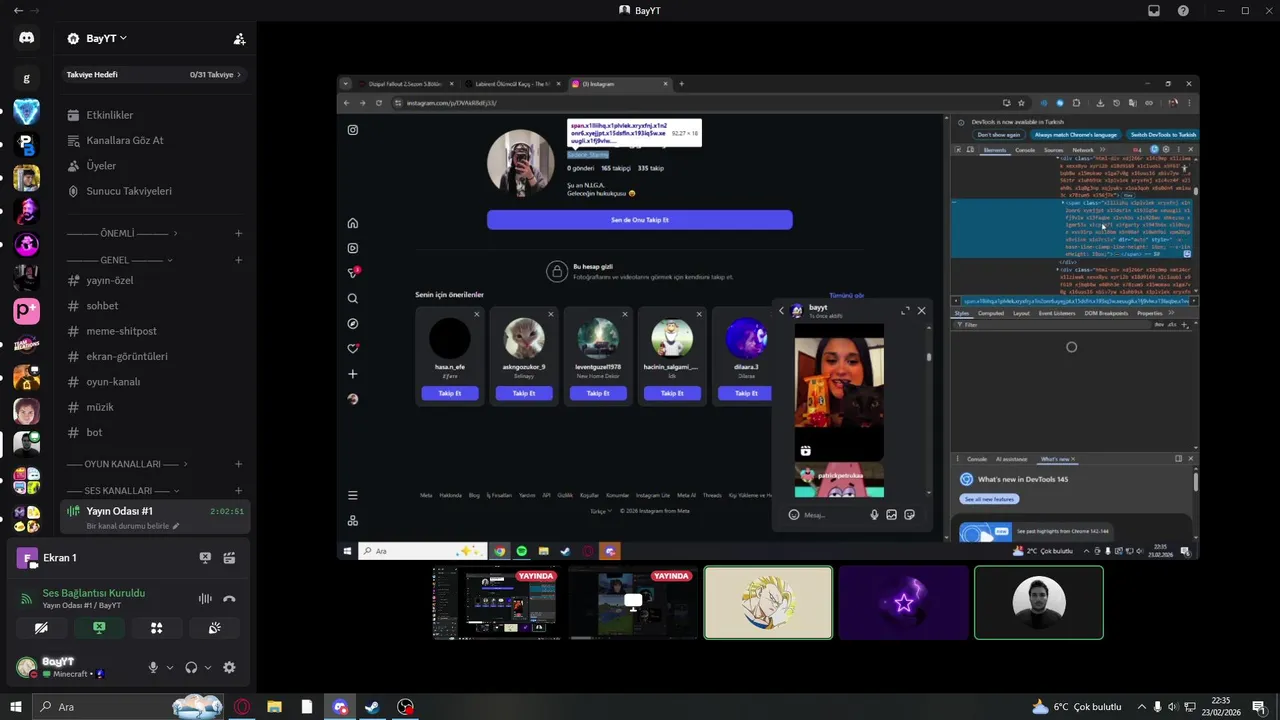Viewport: 1280px width, 720px height.
Task: Open Discord direct messages home icon
Action: pyautogui.click(x=26, y=38)
